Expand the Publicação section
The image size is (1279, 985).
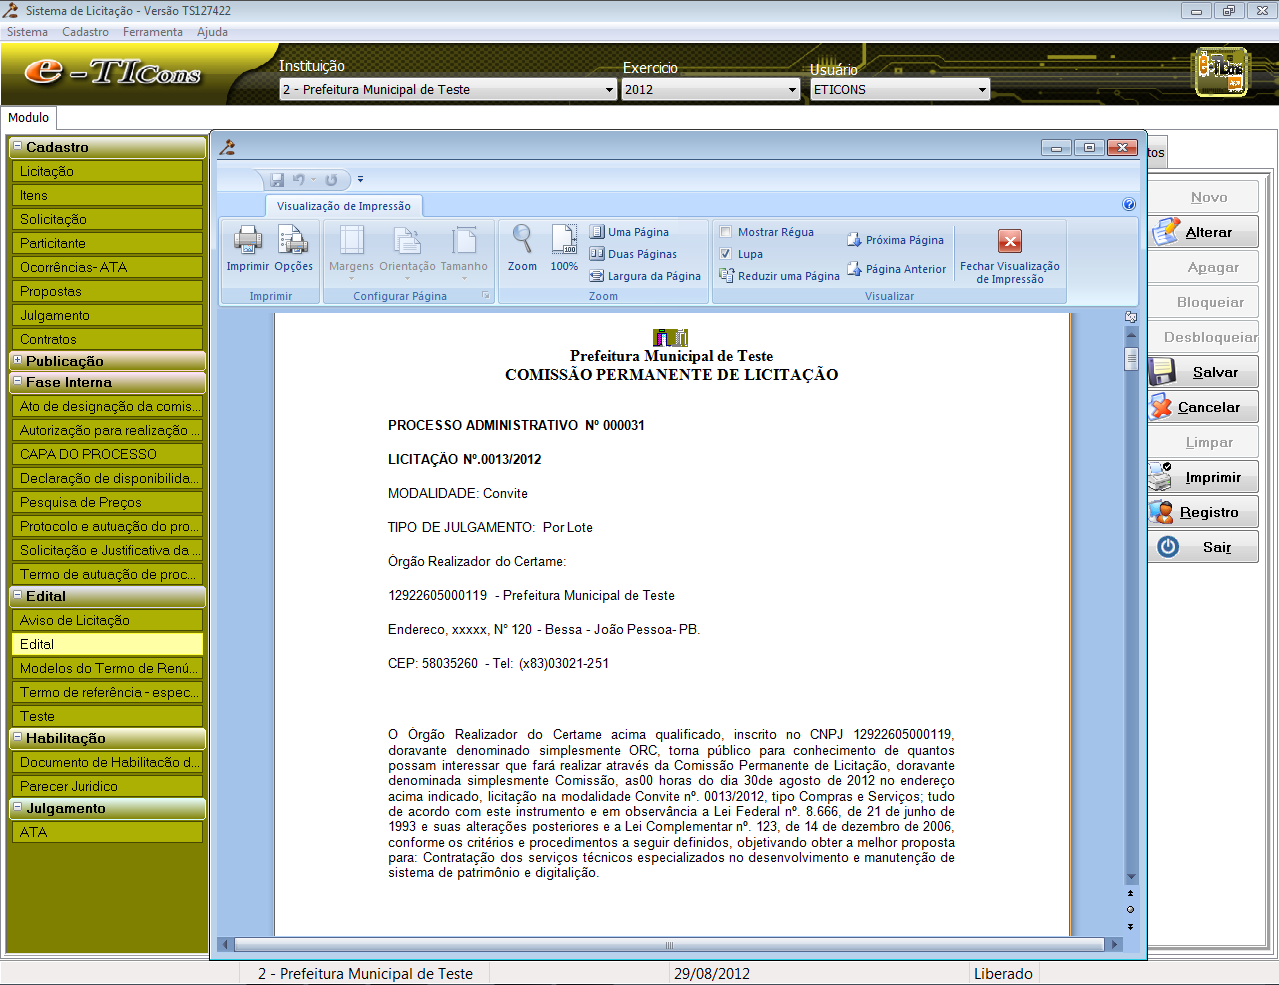tap(17, 360)
